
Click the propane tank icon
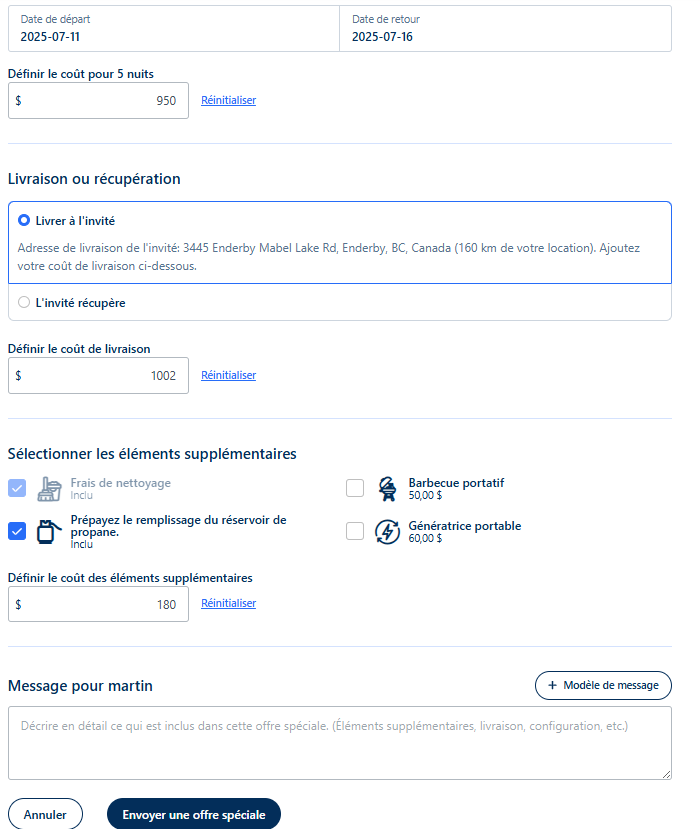[48, 531]
